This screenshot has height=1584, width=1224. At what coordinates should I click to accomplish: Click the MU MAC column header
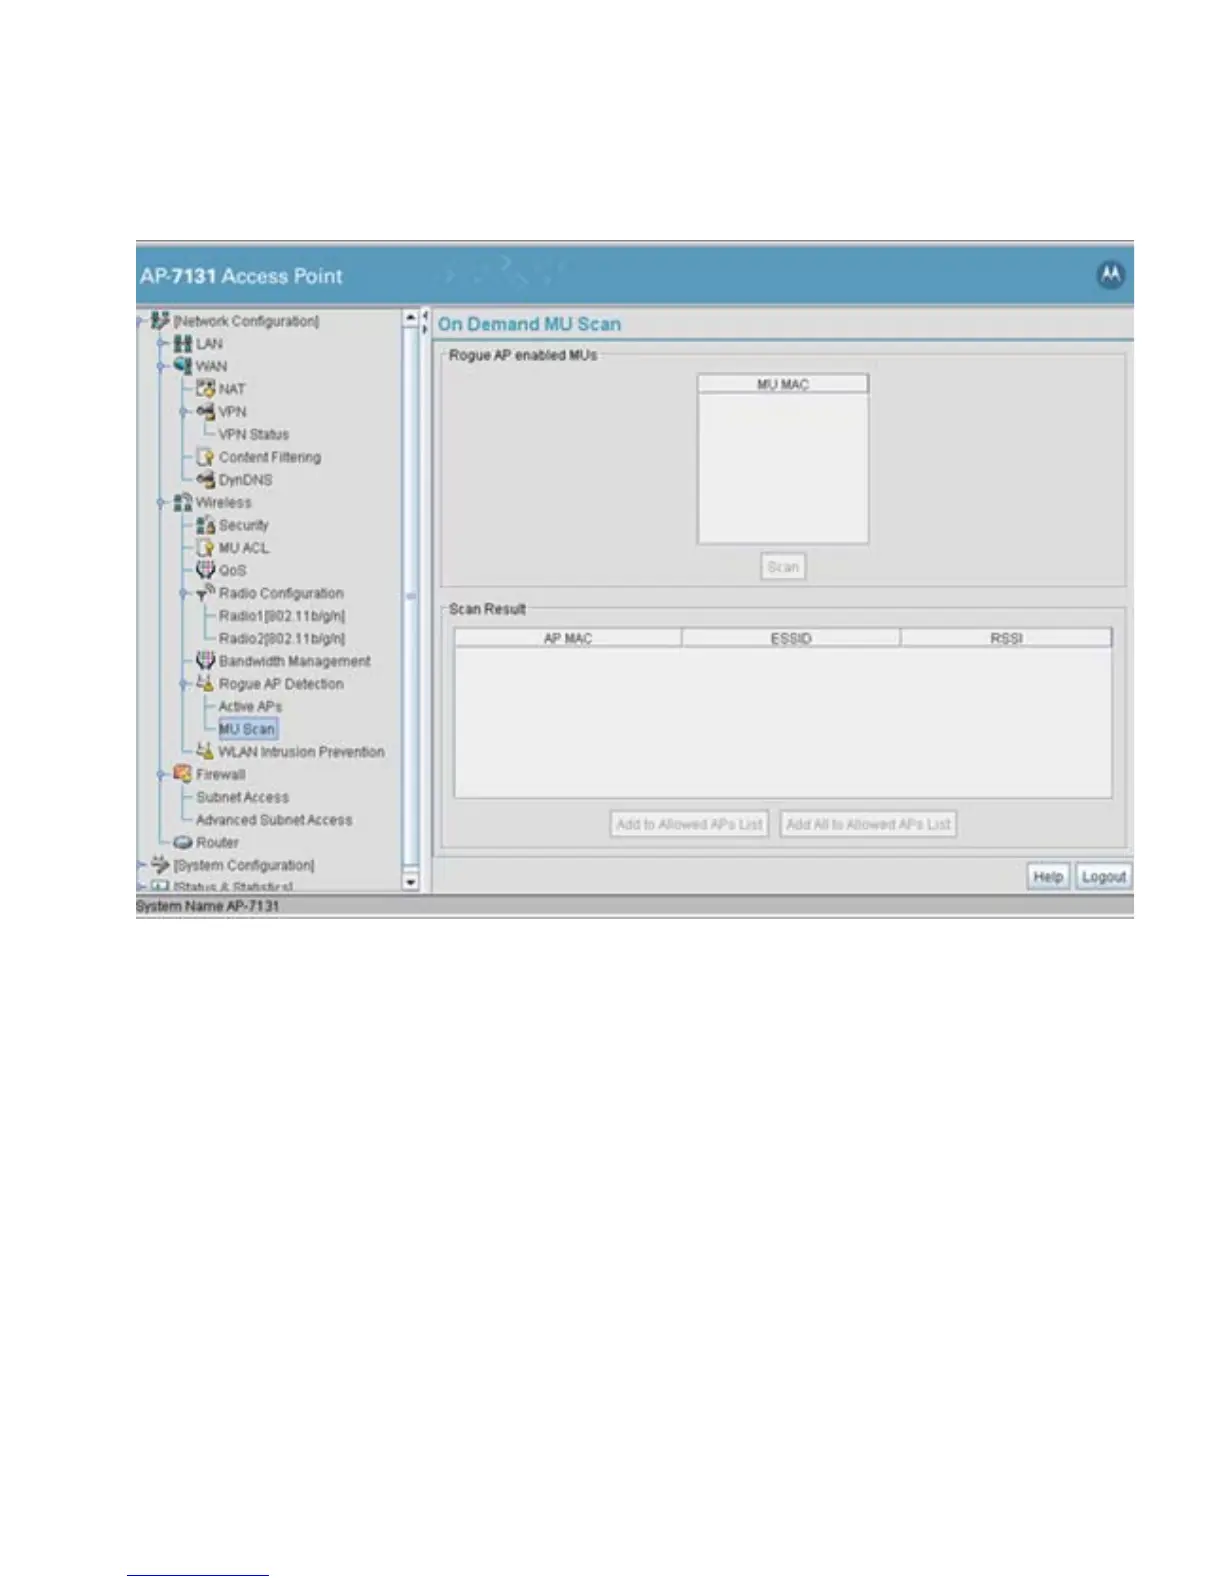point(783,384)
